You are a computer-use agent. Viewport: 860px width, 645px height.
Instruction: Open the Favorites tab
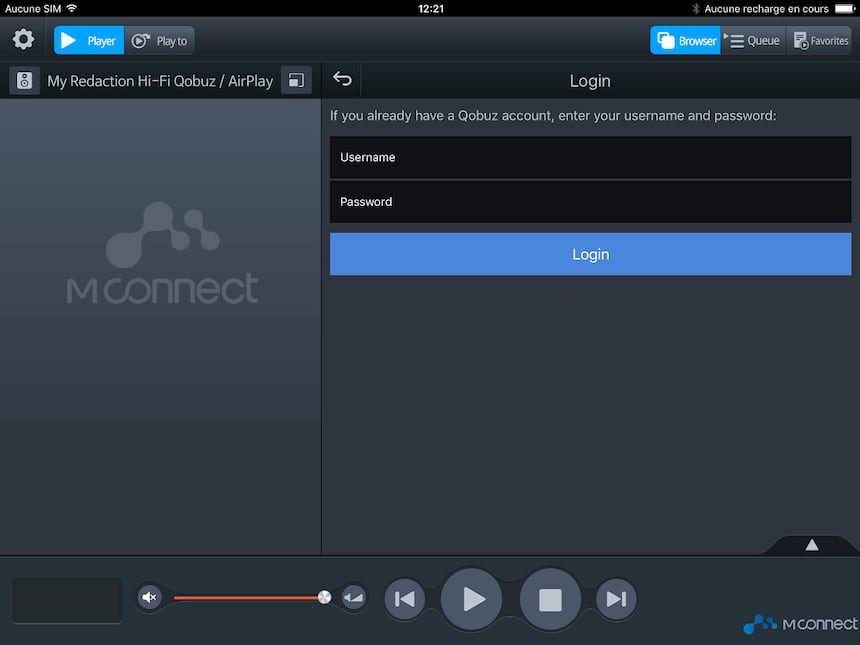pyautogui.click(x=819, y=41)
